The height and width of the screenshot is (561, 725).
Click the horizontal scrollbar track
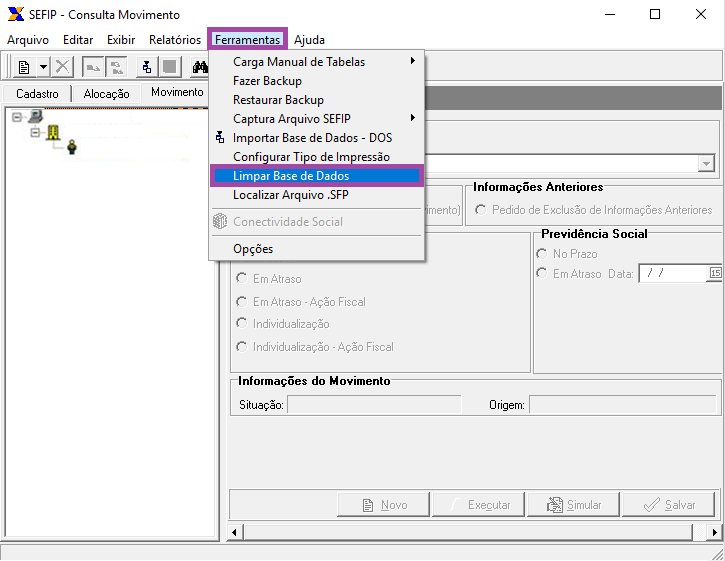click(474, 532)
